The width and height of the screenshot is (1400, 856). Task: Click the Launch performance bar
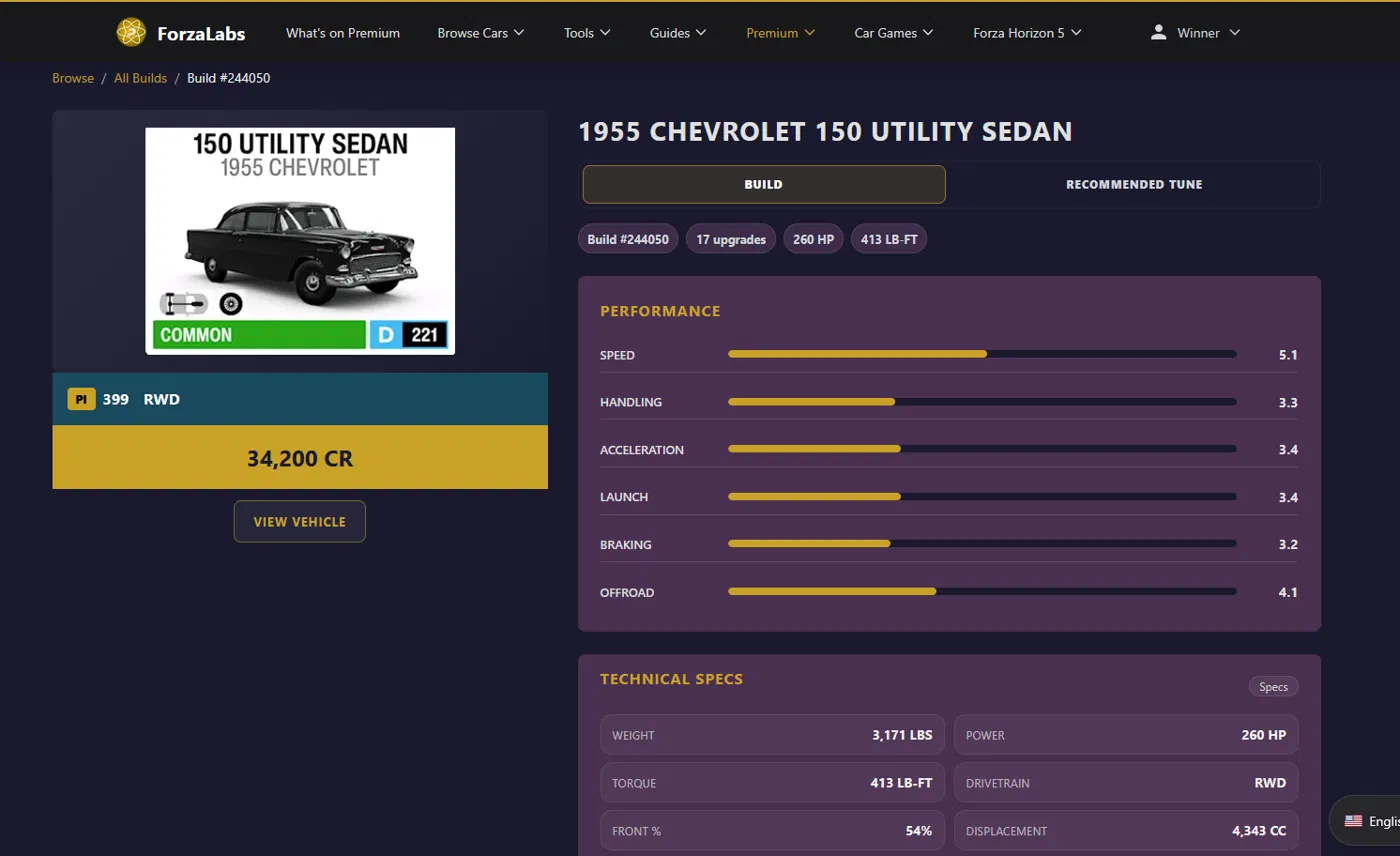point(982,497)
